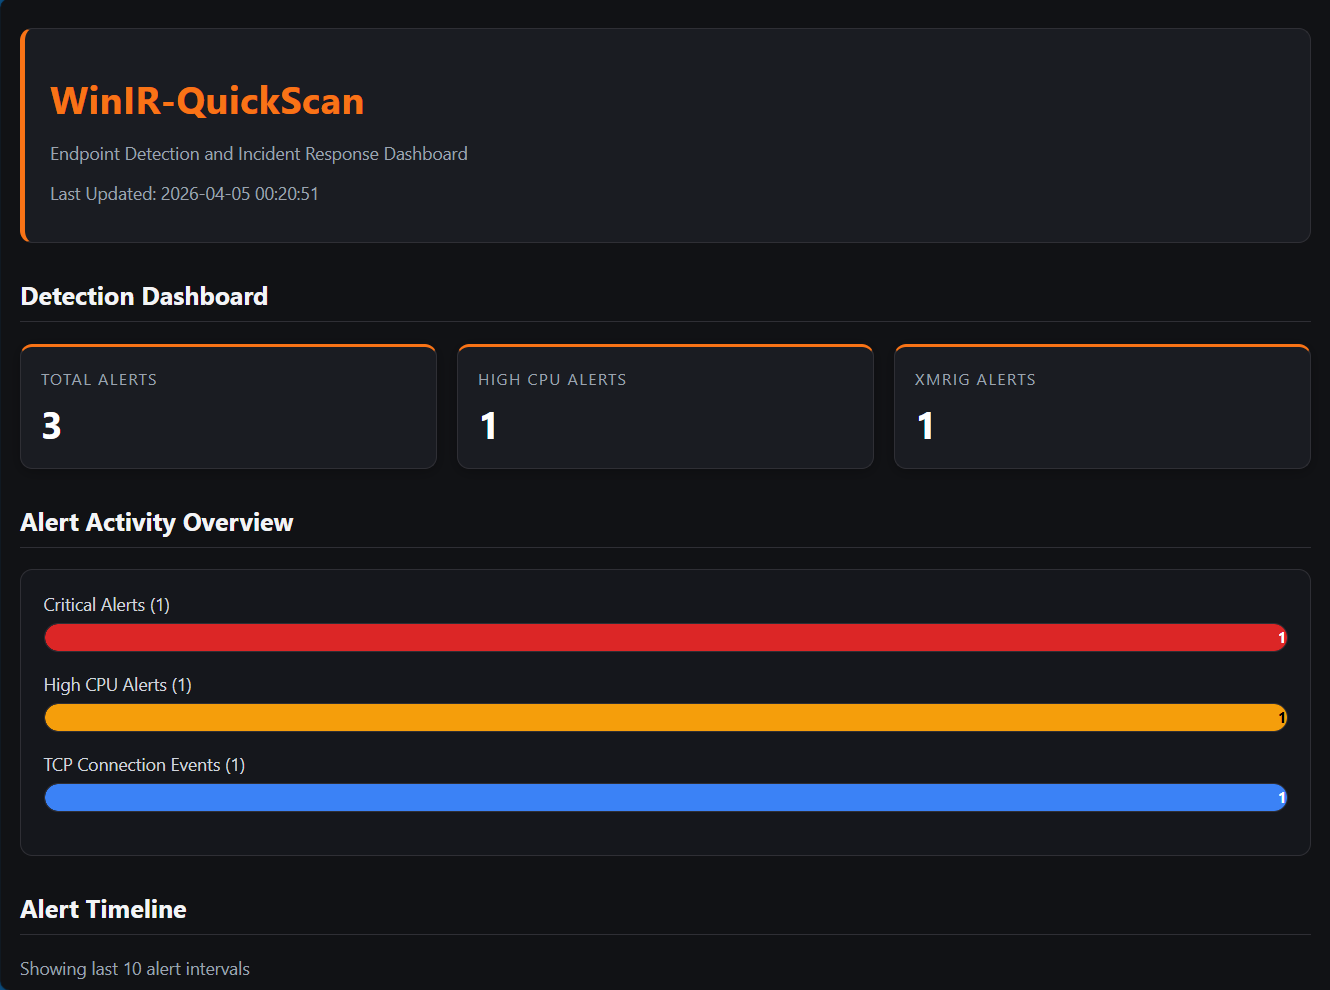
Task: Click the Alert Activity Overview heading
Action: pyautogui.click(x=157, y=523)
